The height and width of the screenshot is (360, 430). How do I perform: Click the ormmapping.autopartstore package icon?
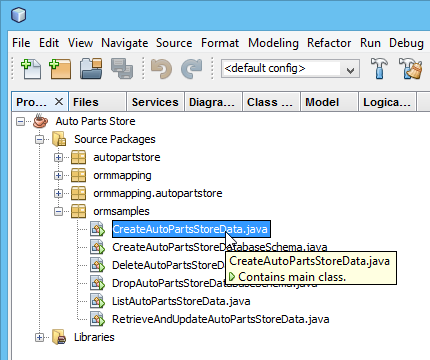[79, 193]
